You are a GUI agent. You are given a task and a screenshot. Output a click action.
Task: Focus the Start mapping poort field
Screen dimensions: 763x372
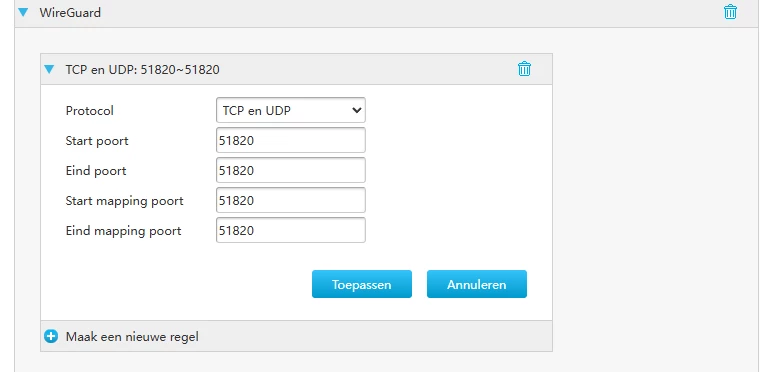pos(291,201)
